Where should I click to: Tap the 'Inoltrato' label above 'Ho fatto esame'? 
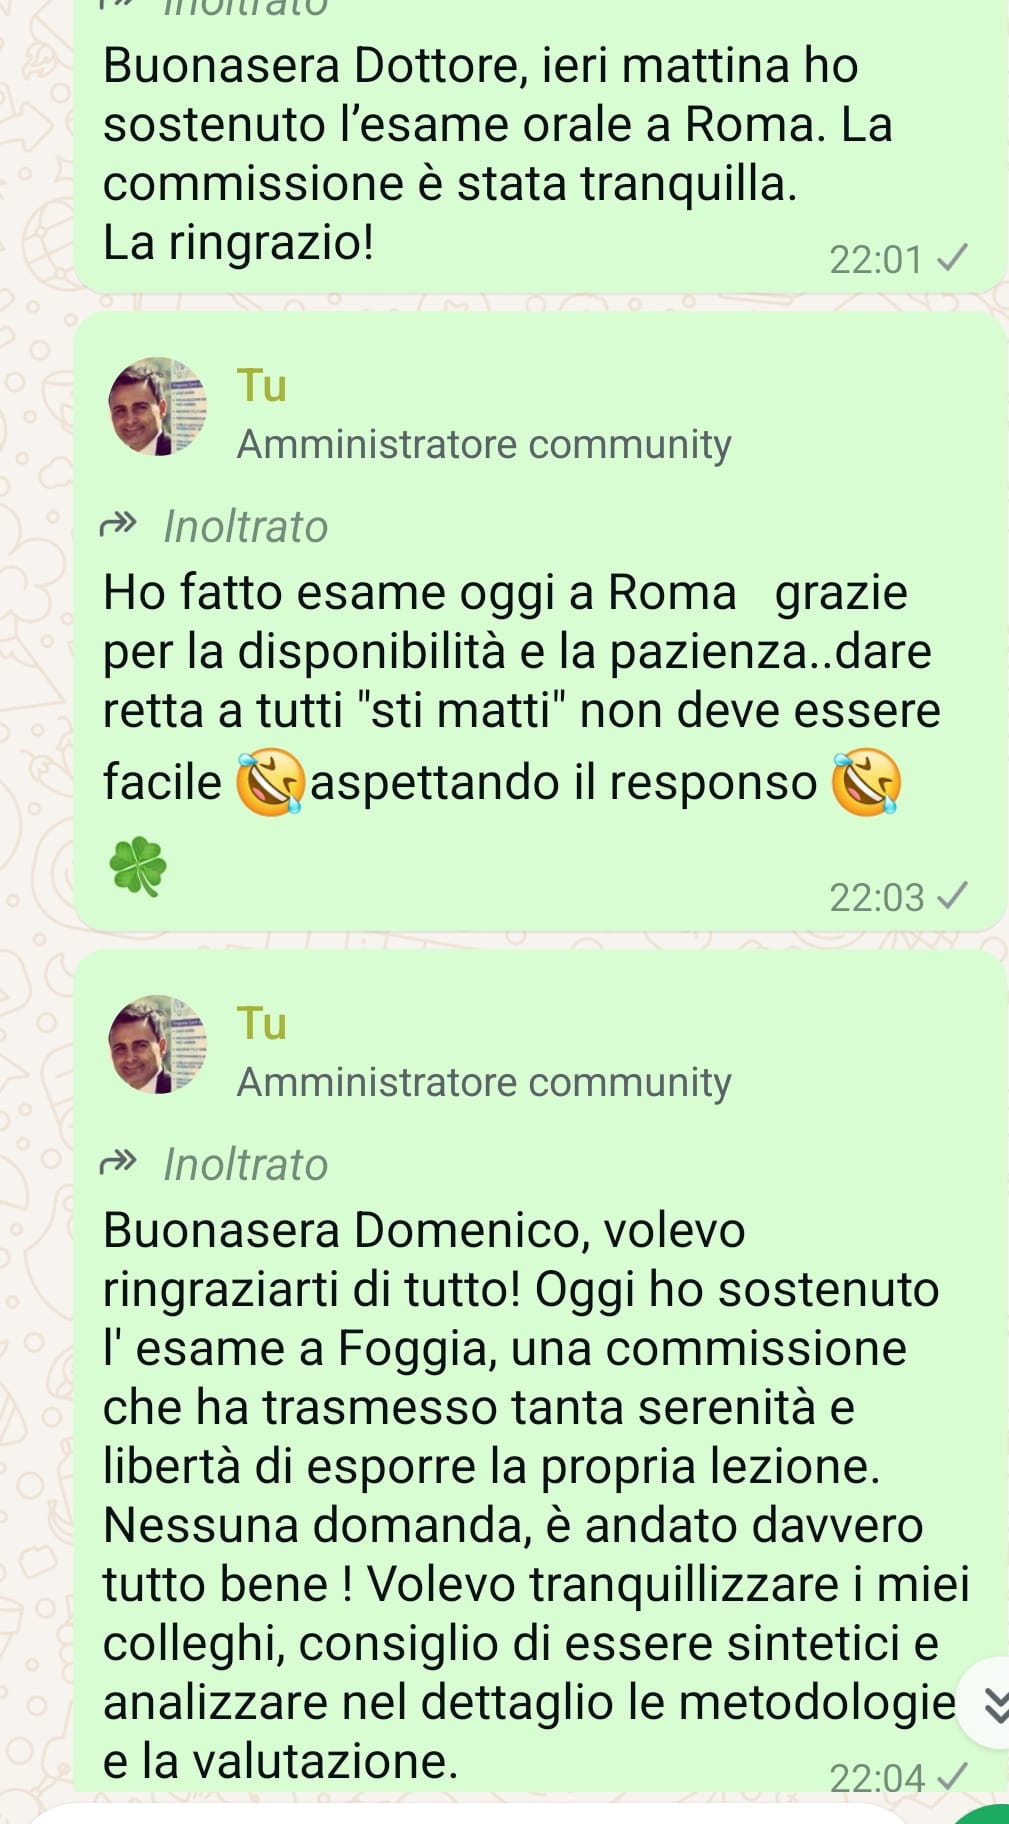tap(246, 527)
